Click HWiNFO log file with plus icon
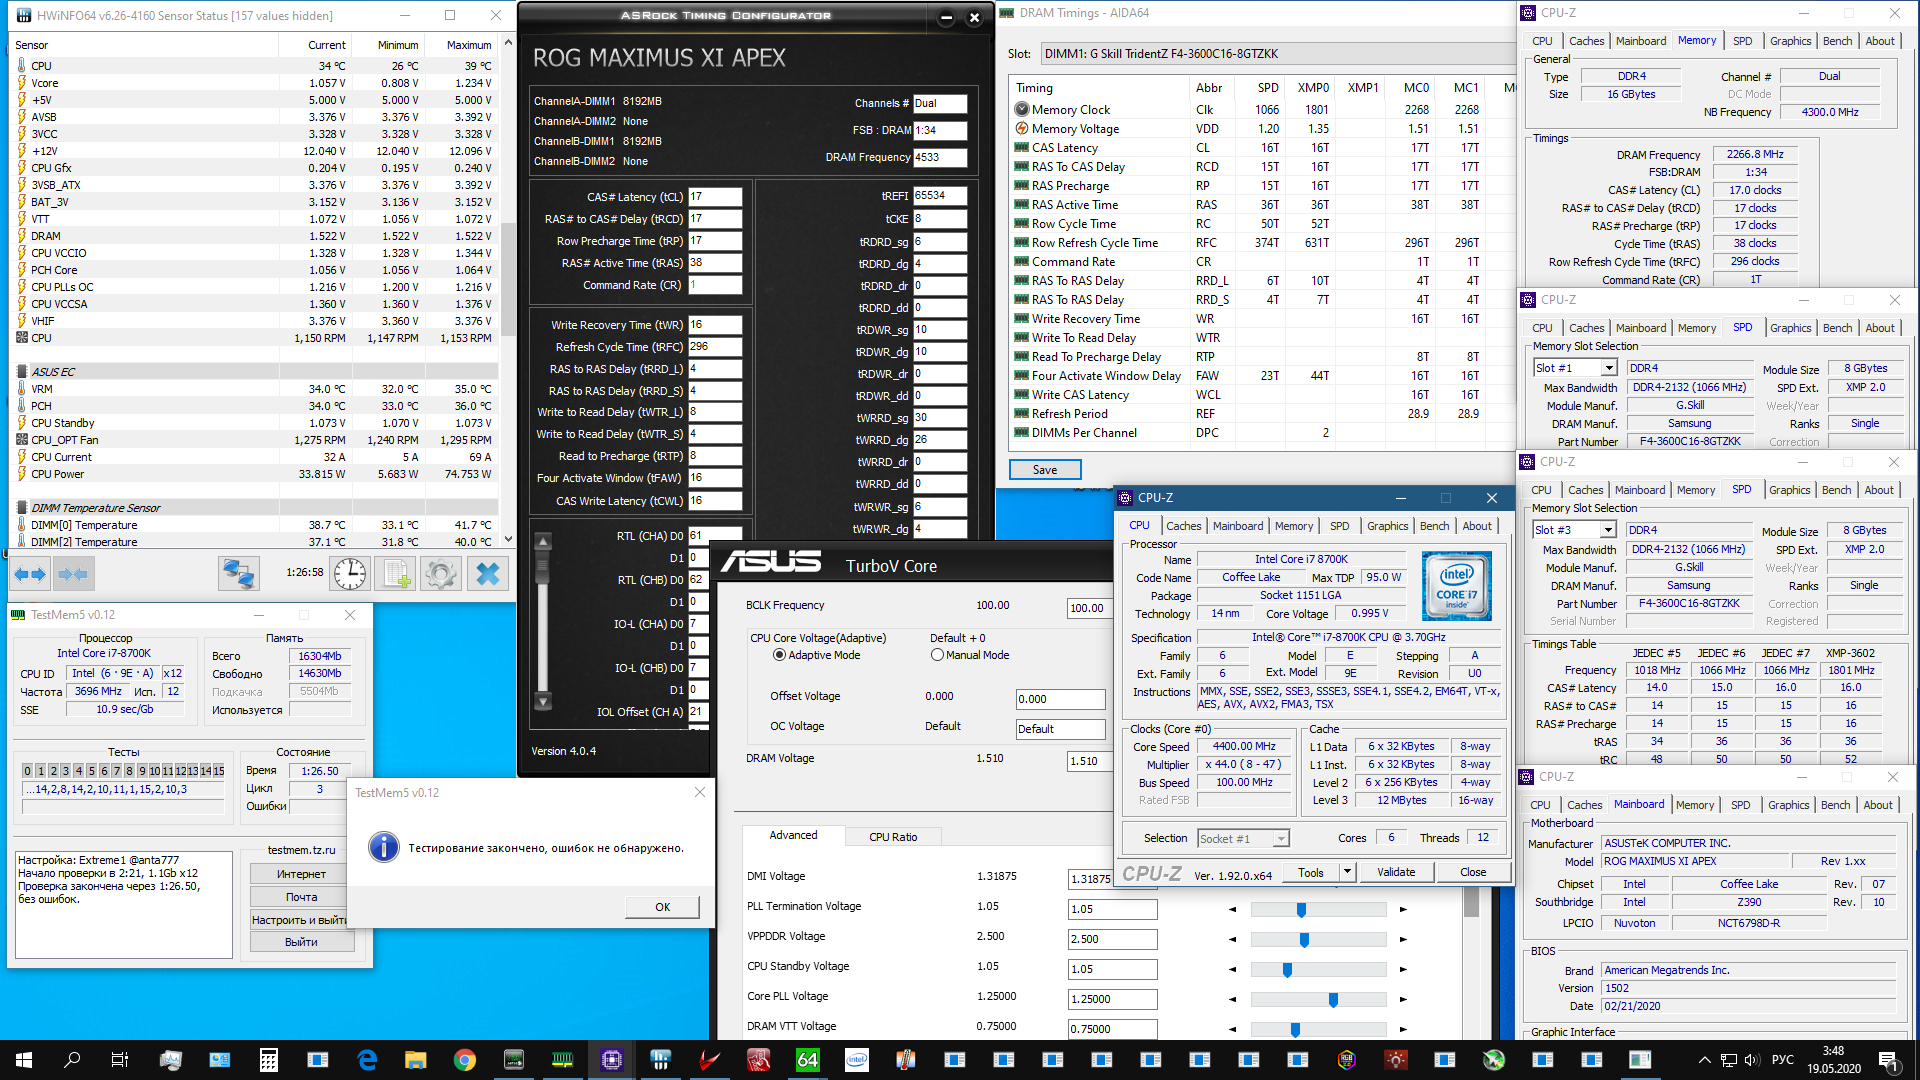Viewport: 1920px width, 1080px height. coord(396,574)
